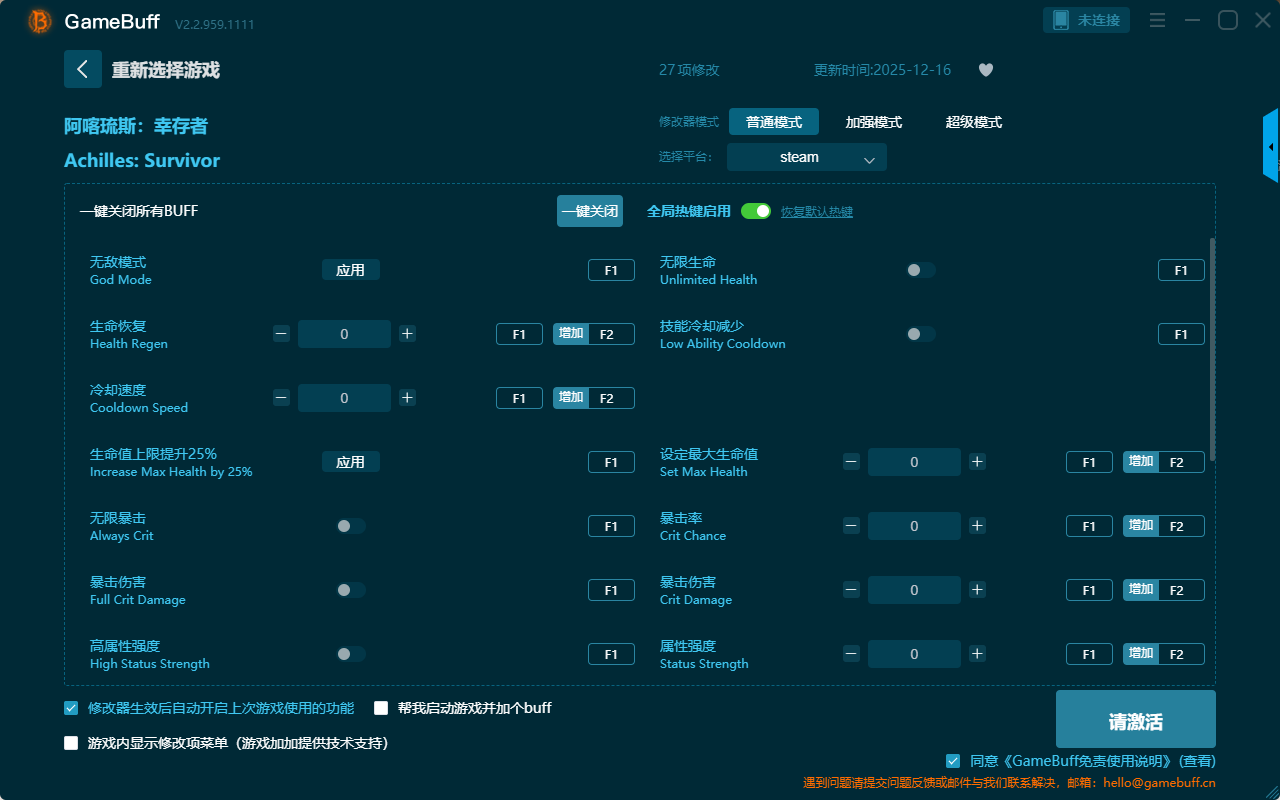Open the steam platform dropdown
The width and height of the screenshot is (1280, 800).
coord(806,157)
